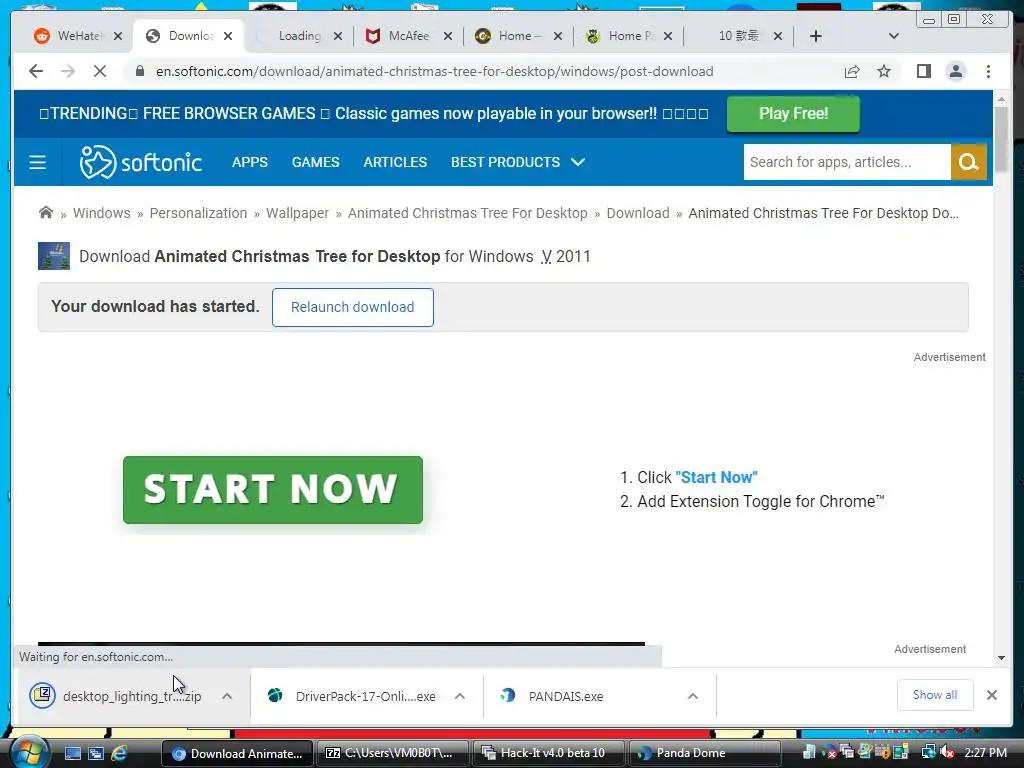Open the Windows breadcrumb link

(x=101, y=213)
